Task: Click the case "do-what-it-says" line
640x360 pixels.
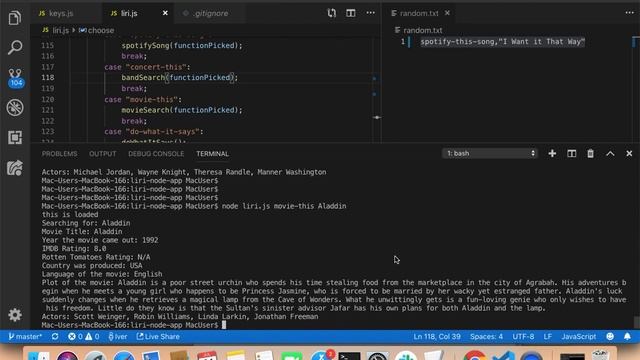Action: [153, 131]
